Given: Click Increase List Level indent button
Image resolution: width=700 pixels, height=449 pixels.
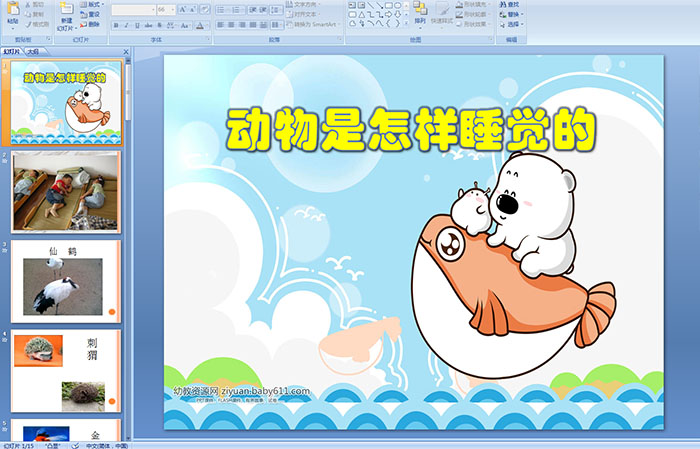Looking at the screenshot, I should pos(263,10).
